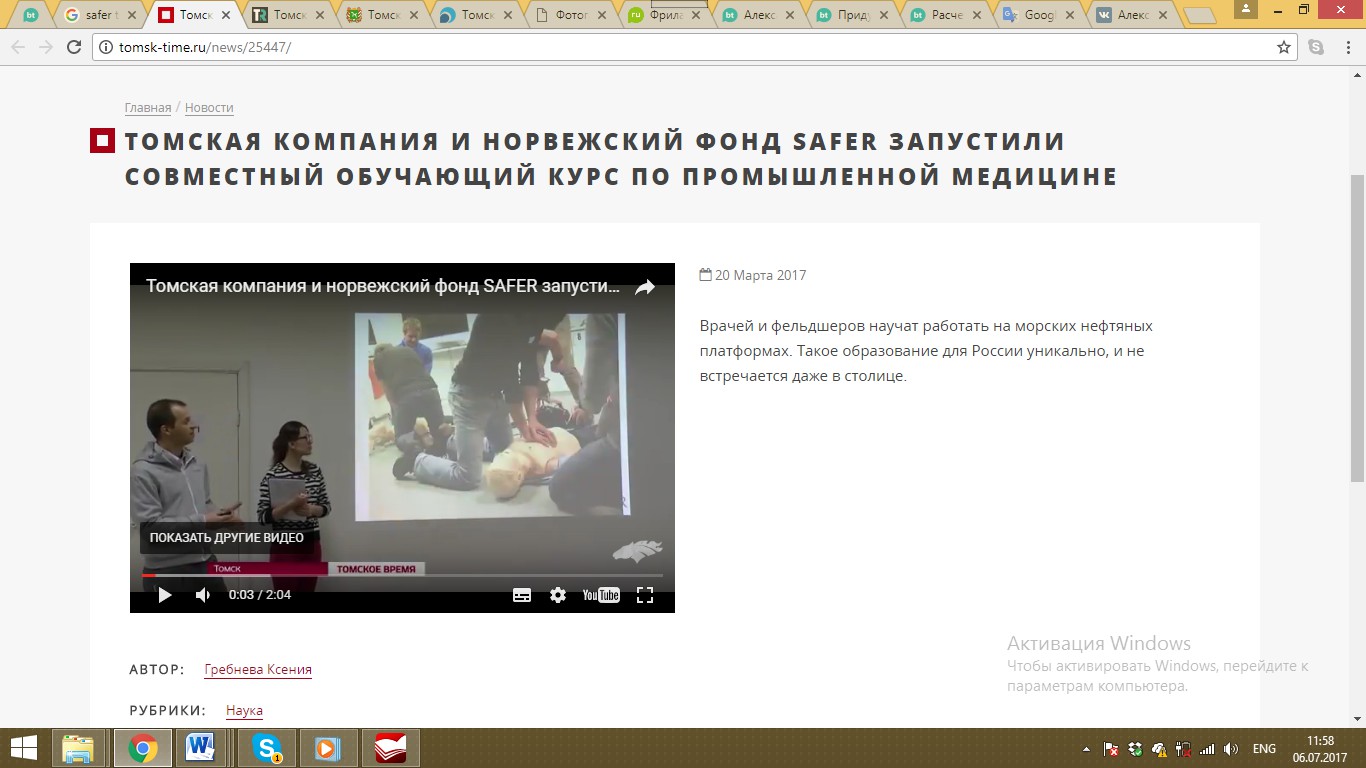Bookmark this page with the star icon
Screen dimensions: 1366x768
pyautogui.click(x=1284, y=47)
